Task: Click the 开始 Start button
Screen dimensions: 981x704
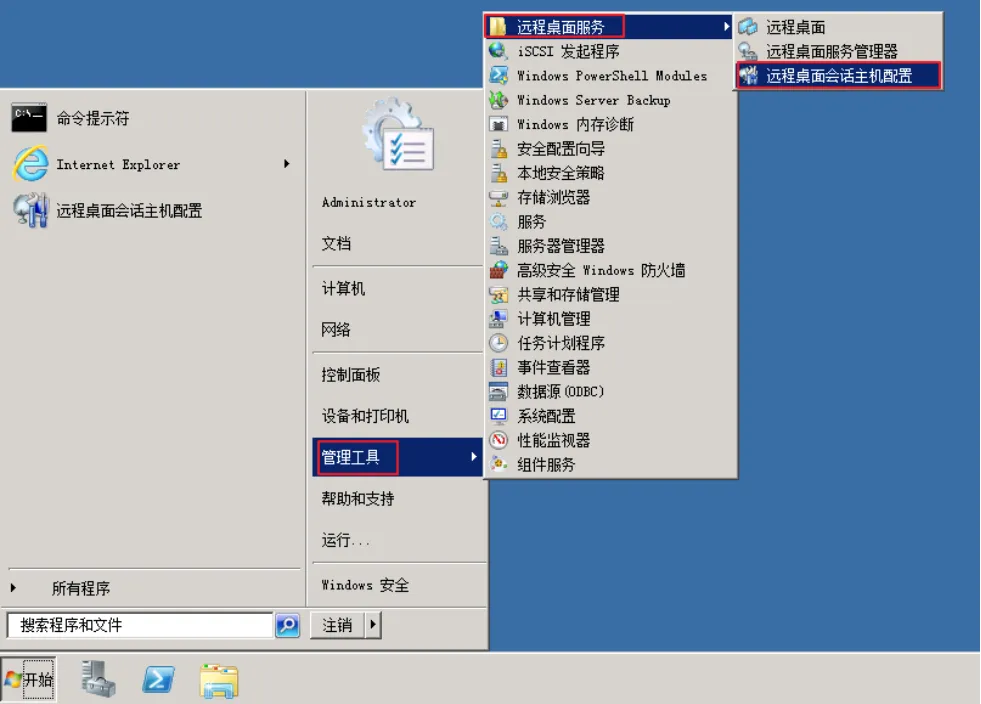Action: (29, 680)
